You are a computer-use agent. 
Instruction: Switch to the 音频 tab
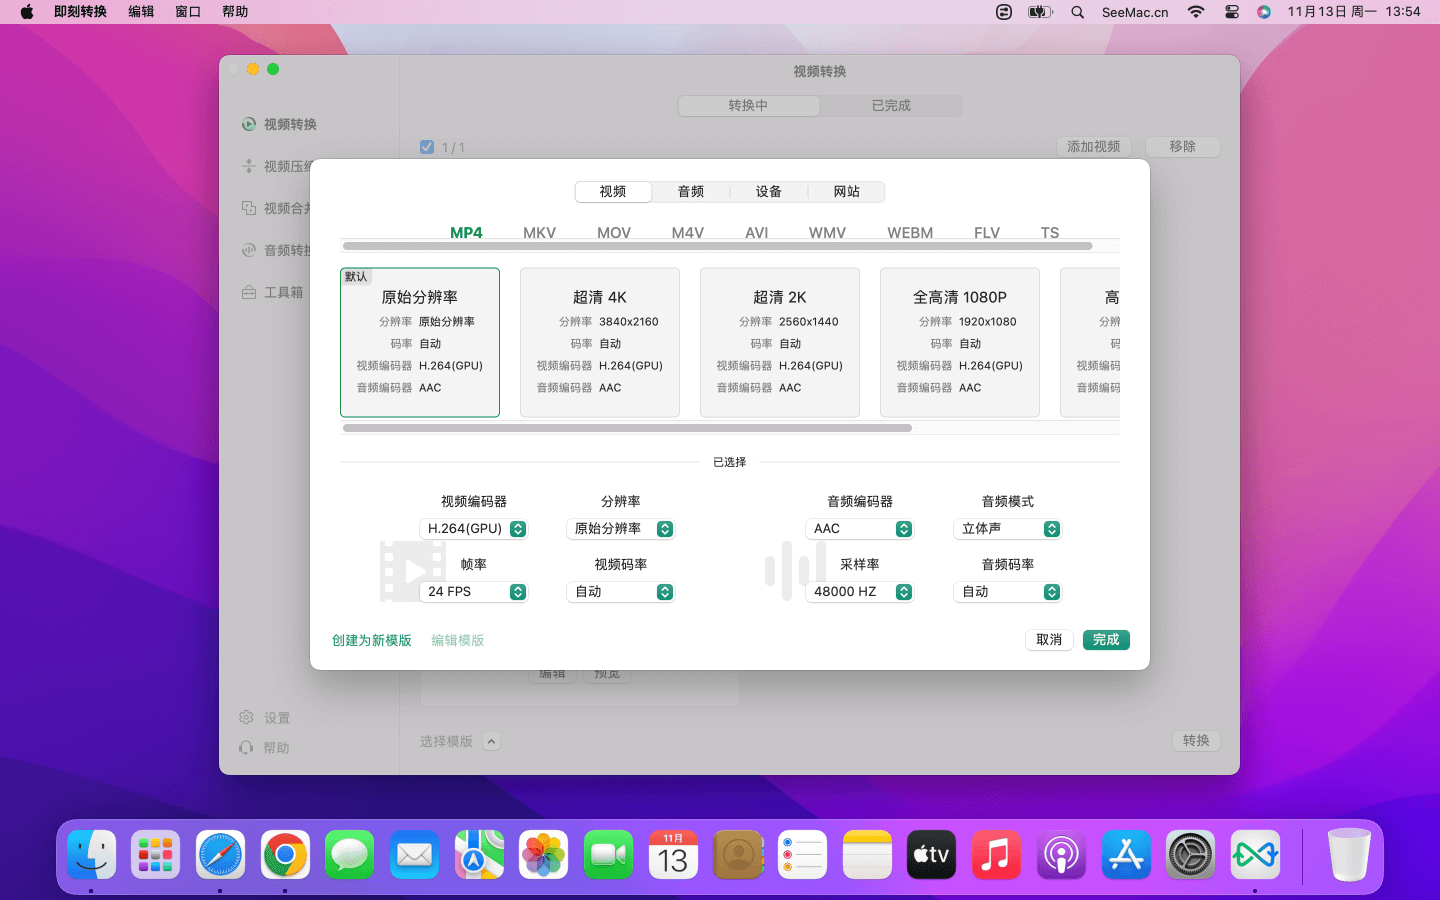[x=691, y=192]
